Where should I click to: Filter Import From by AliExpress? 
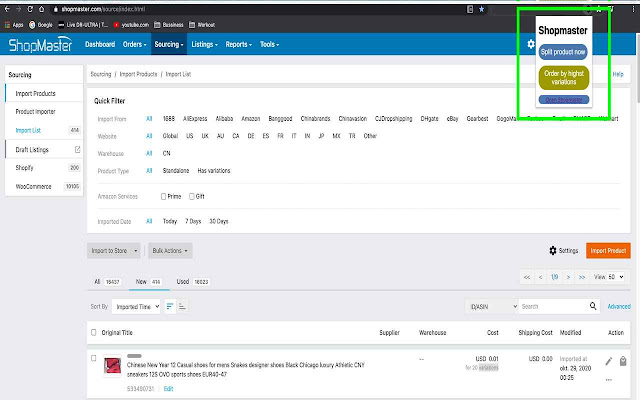195,119
